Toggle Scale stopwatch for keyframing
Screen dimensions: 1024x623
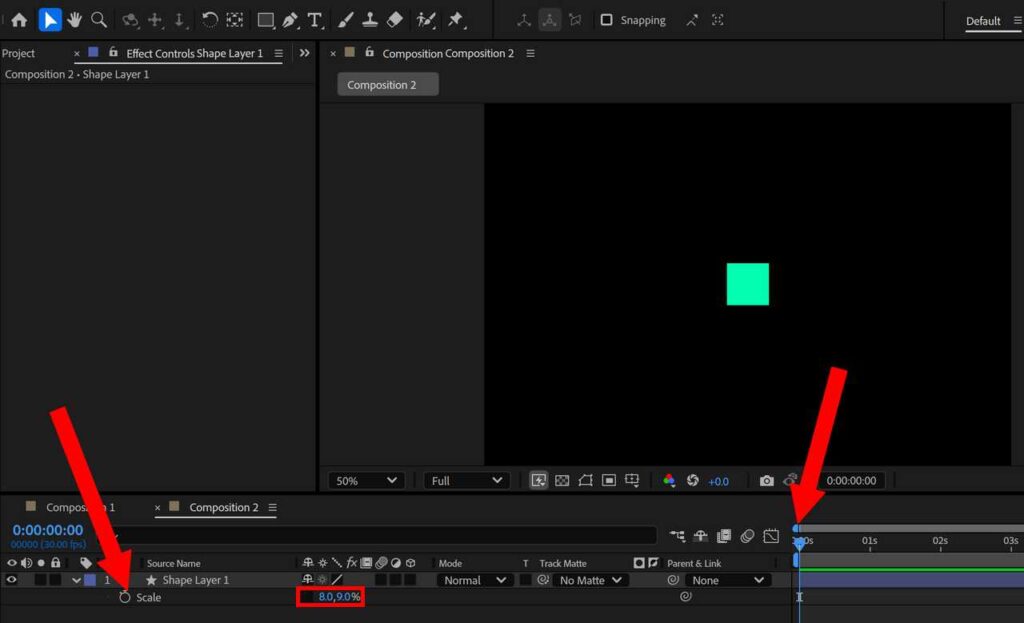pyautogui.click(x=125, y=596)
